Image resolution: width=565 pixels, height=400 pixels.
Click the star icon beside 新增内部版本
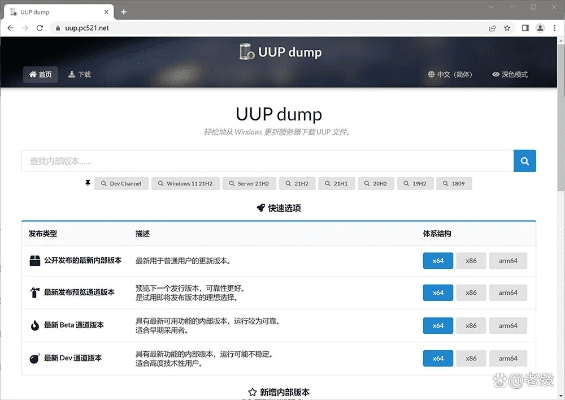[252, 392]
